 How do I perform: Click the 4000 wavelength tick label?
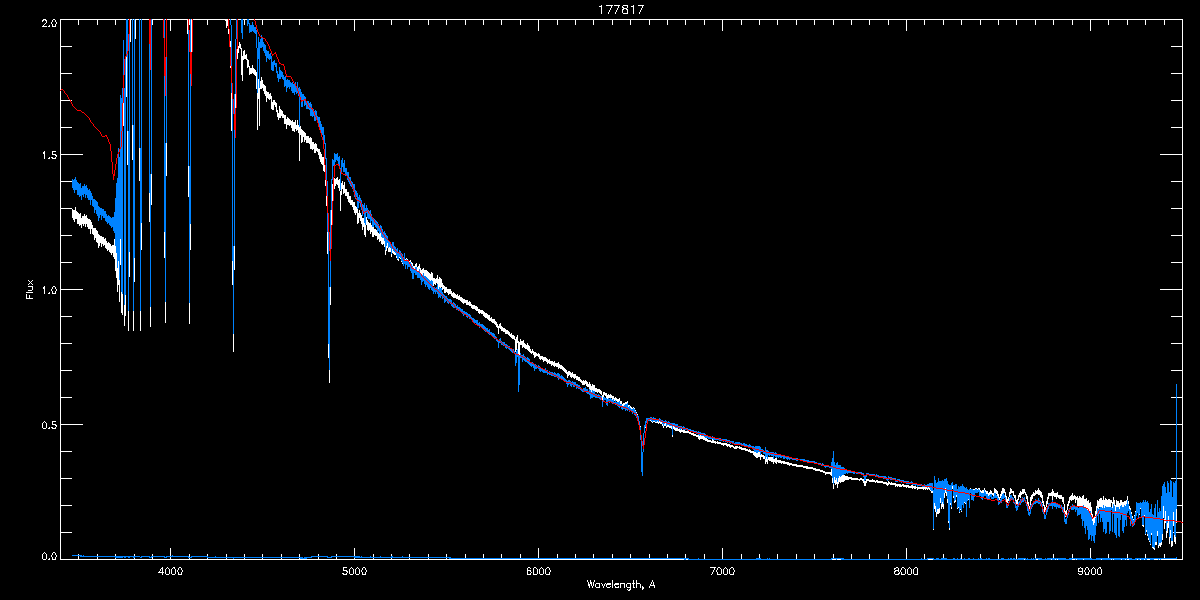[170, 571]
